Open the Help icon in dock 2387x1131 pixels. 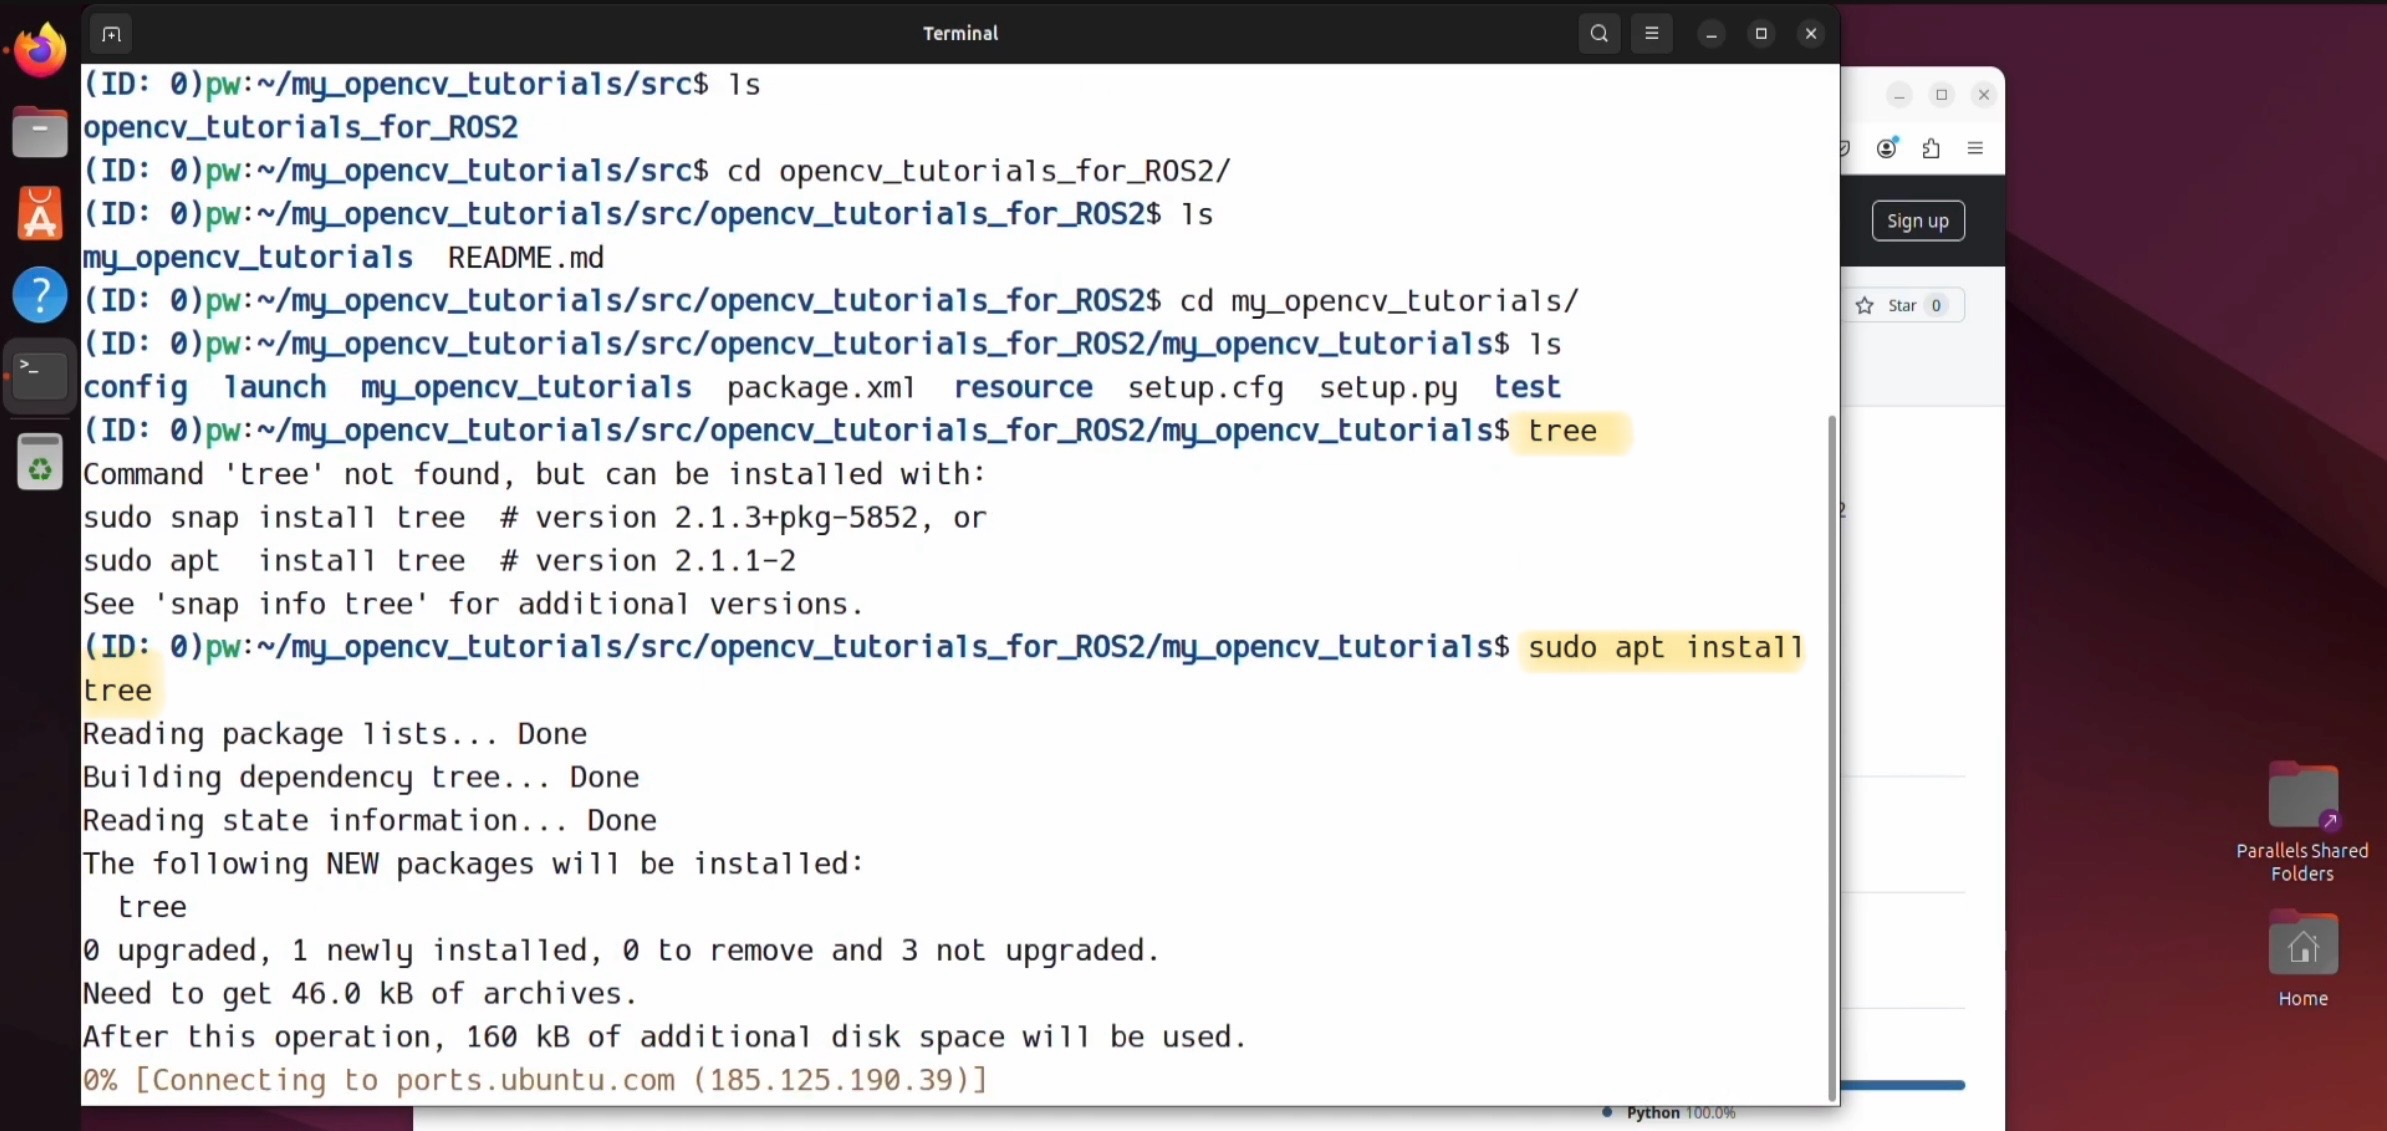(x=40, y=295)
